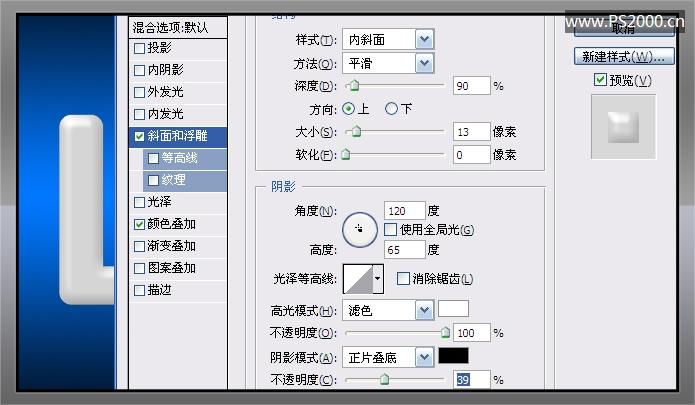695x405 pixels.
Task: Open the 方法 technique dropdown
Action: click(424, 63)
